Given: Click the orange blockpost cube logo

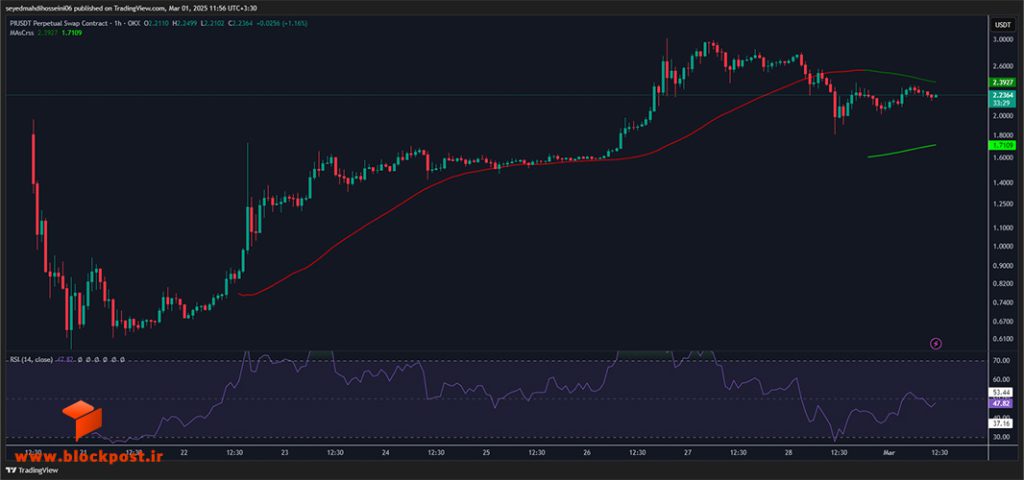Looking at the screenshot, I should [78, 420].
